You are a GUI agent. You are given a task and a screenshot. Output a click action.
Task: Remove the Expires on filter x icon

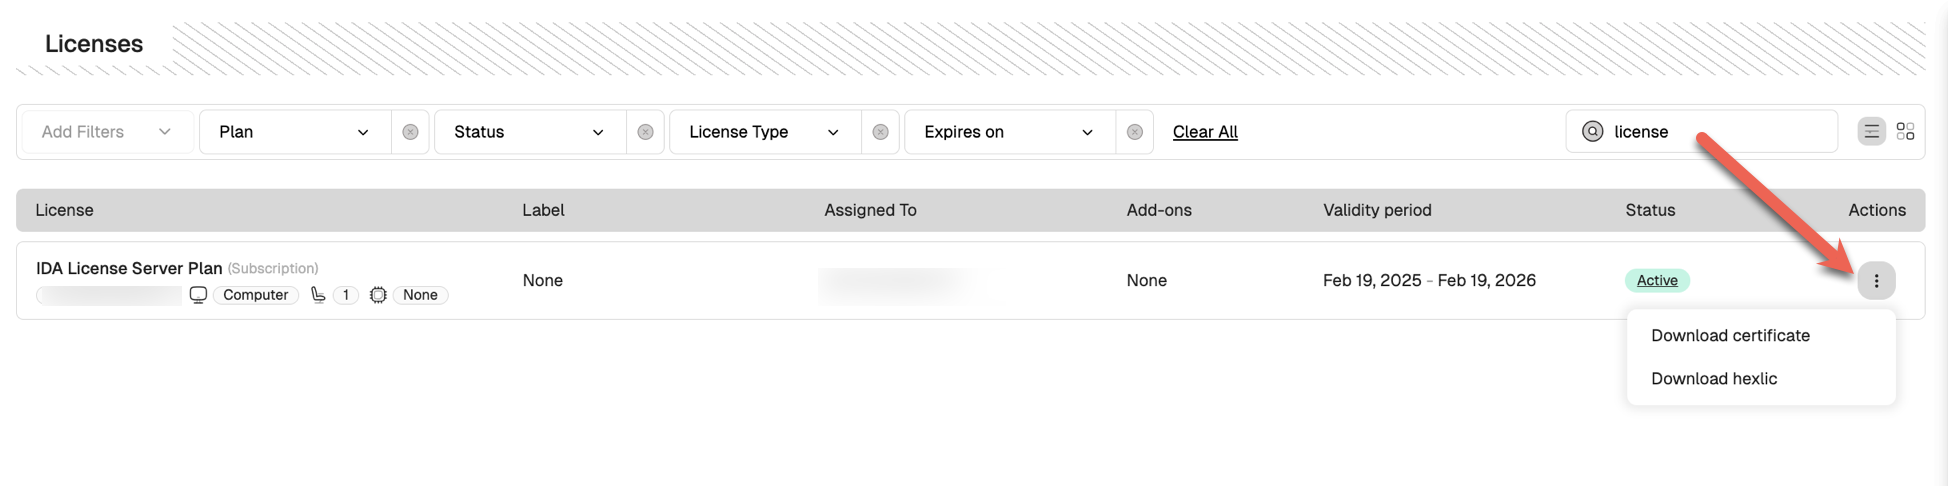coord(1134,132)
